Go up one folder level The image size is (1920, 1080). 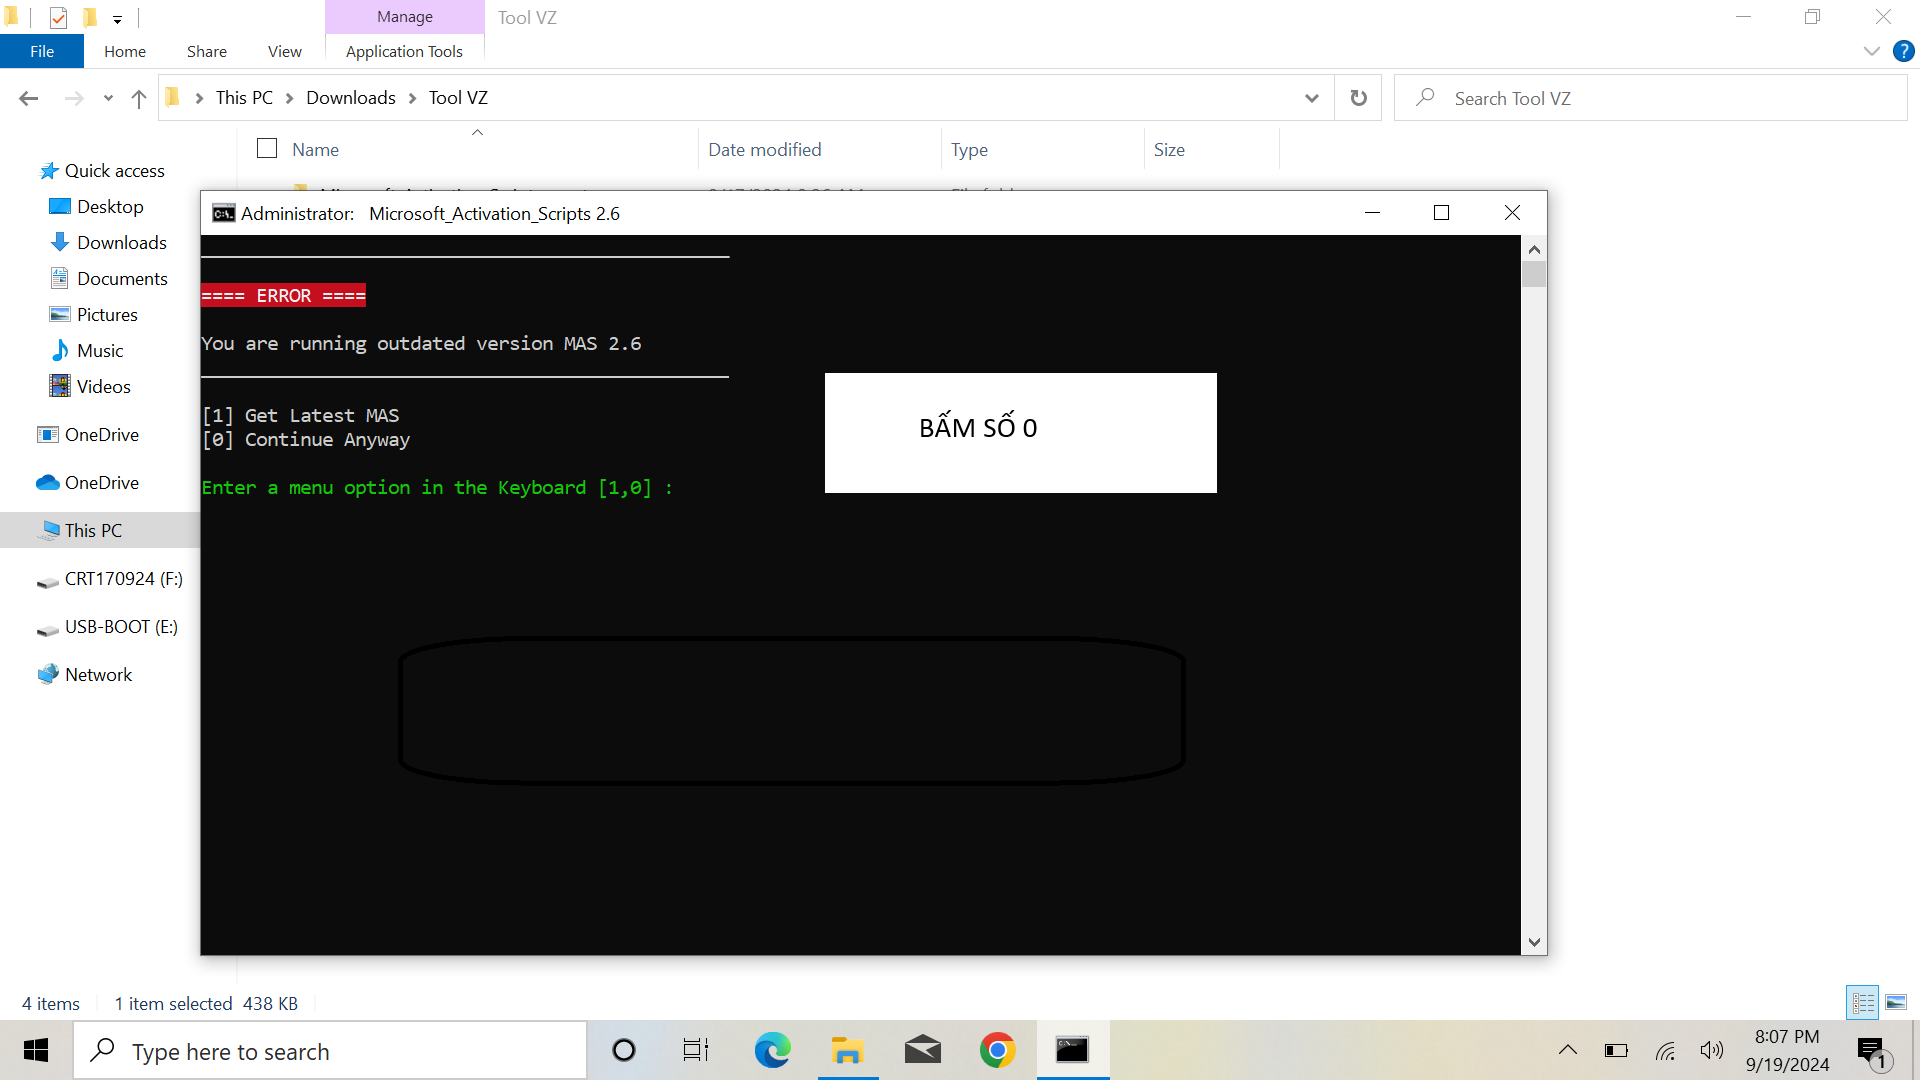tap(139, 98)
